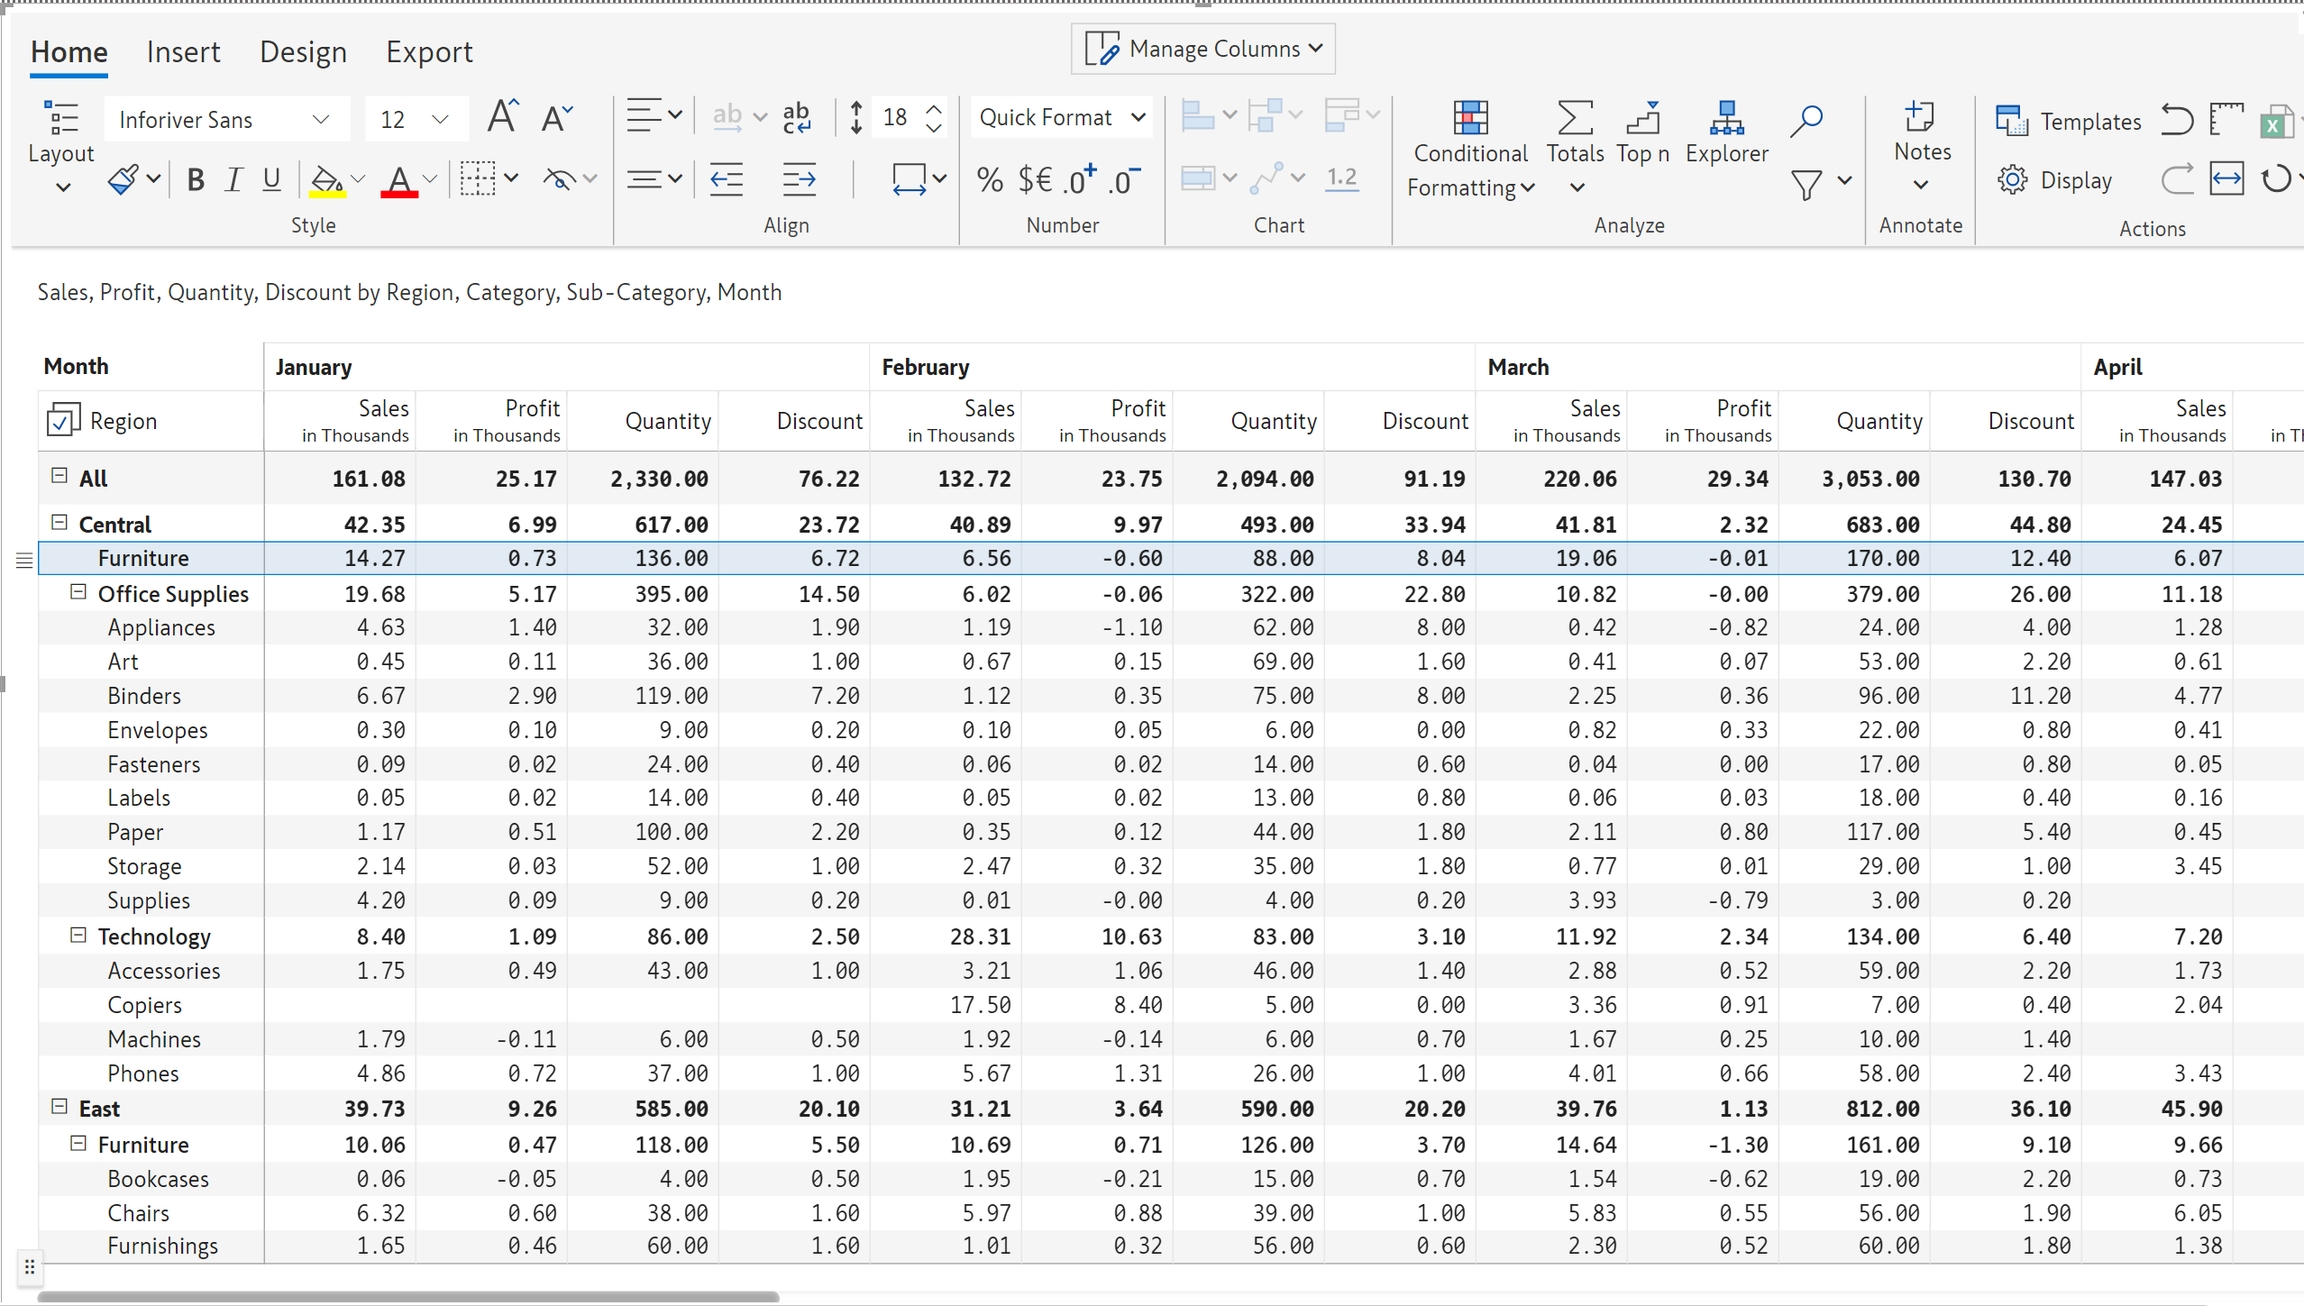Open the Top n ranking tool
2304x1306 pixels.
point(1642,120)
